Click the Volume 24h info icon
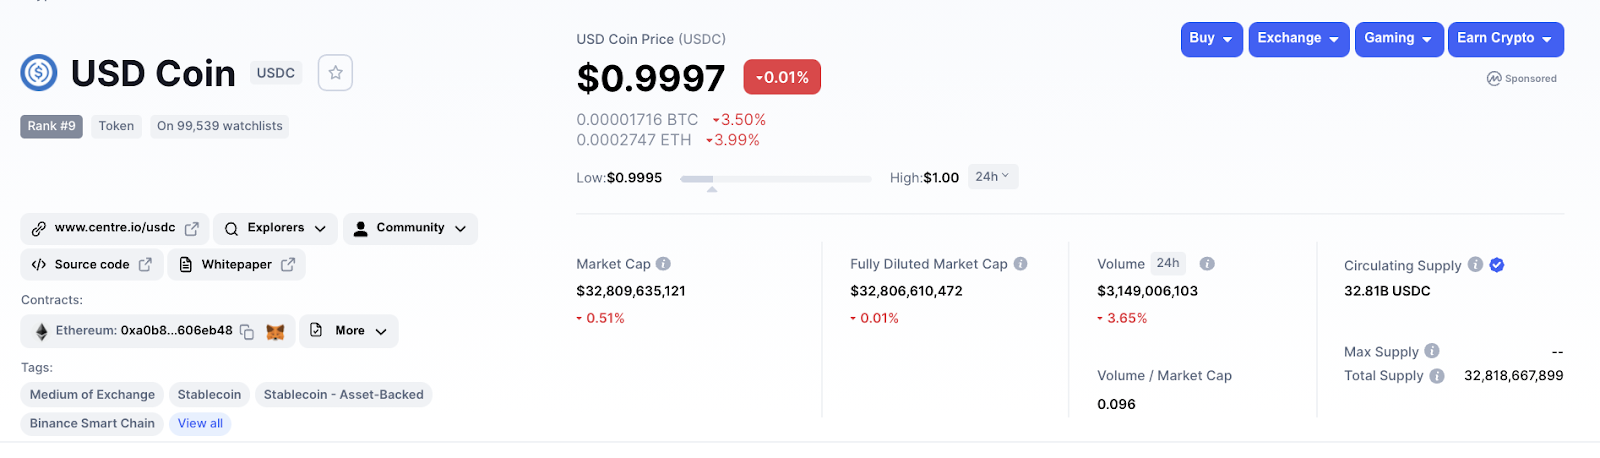1600x458 pixels. point(1207,264)
